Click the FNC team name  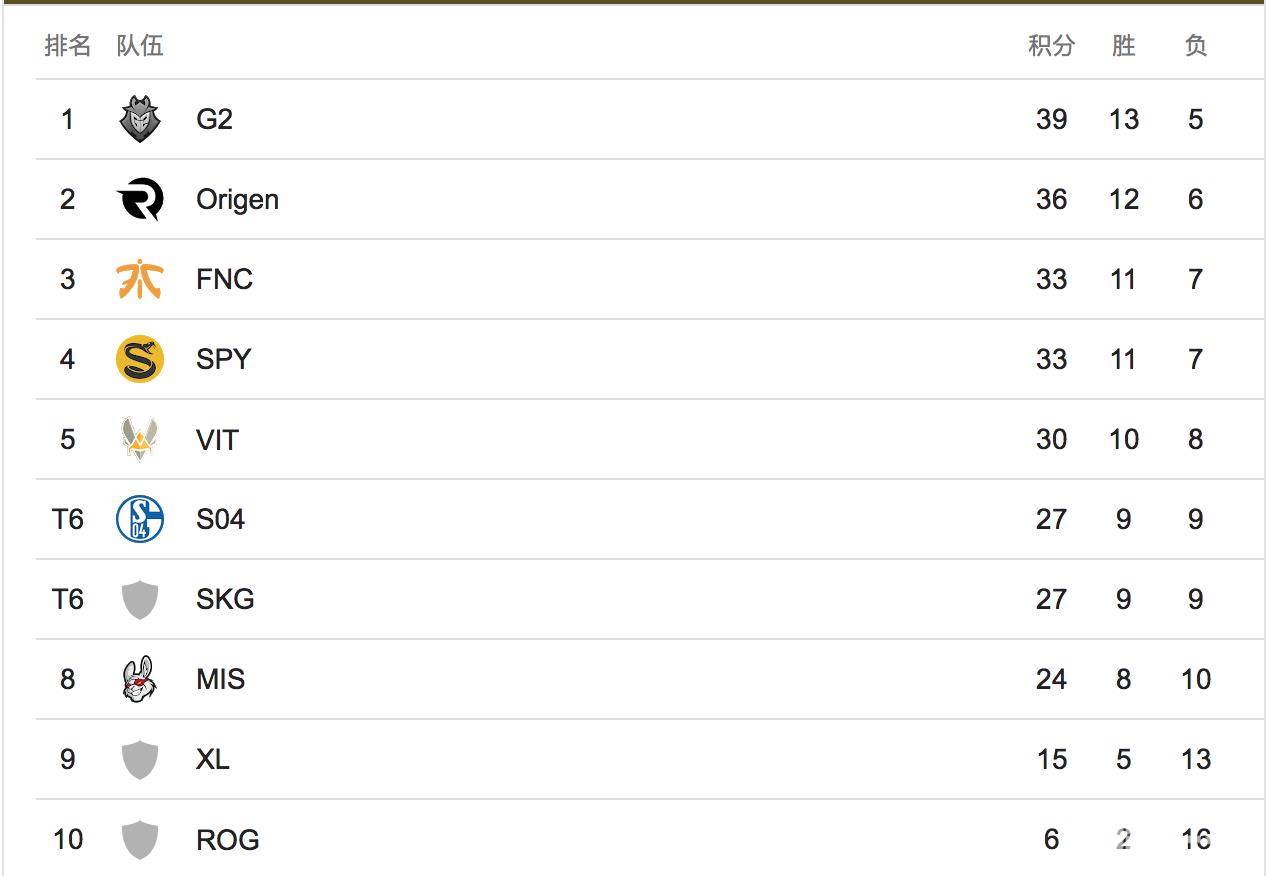coord(224,279)
